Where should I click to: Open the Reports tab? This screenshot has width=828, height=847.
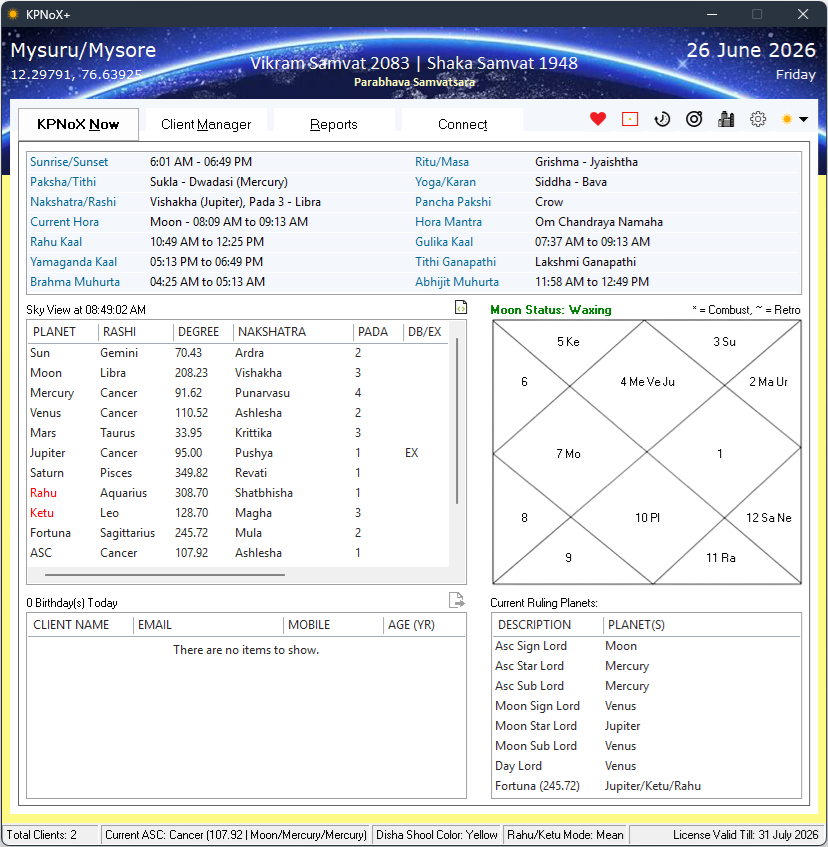coord(334,124)
